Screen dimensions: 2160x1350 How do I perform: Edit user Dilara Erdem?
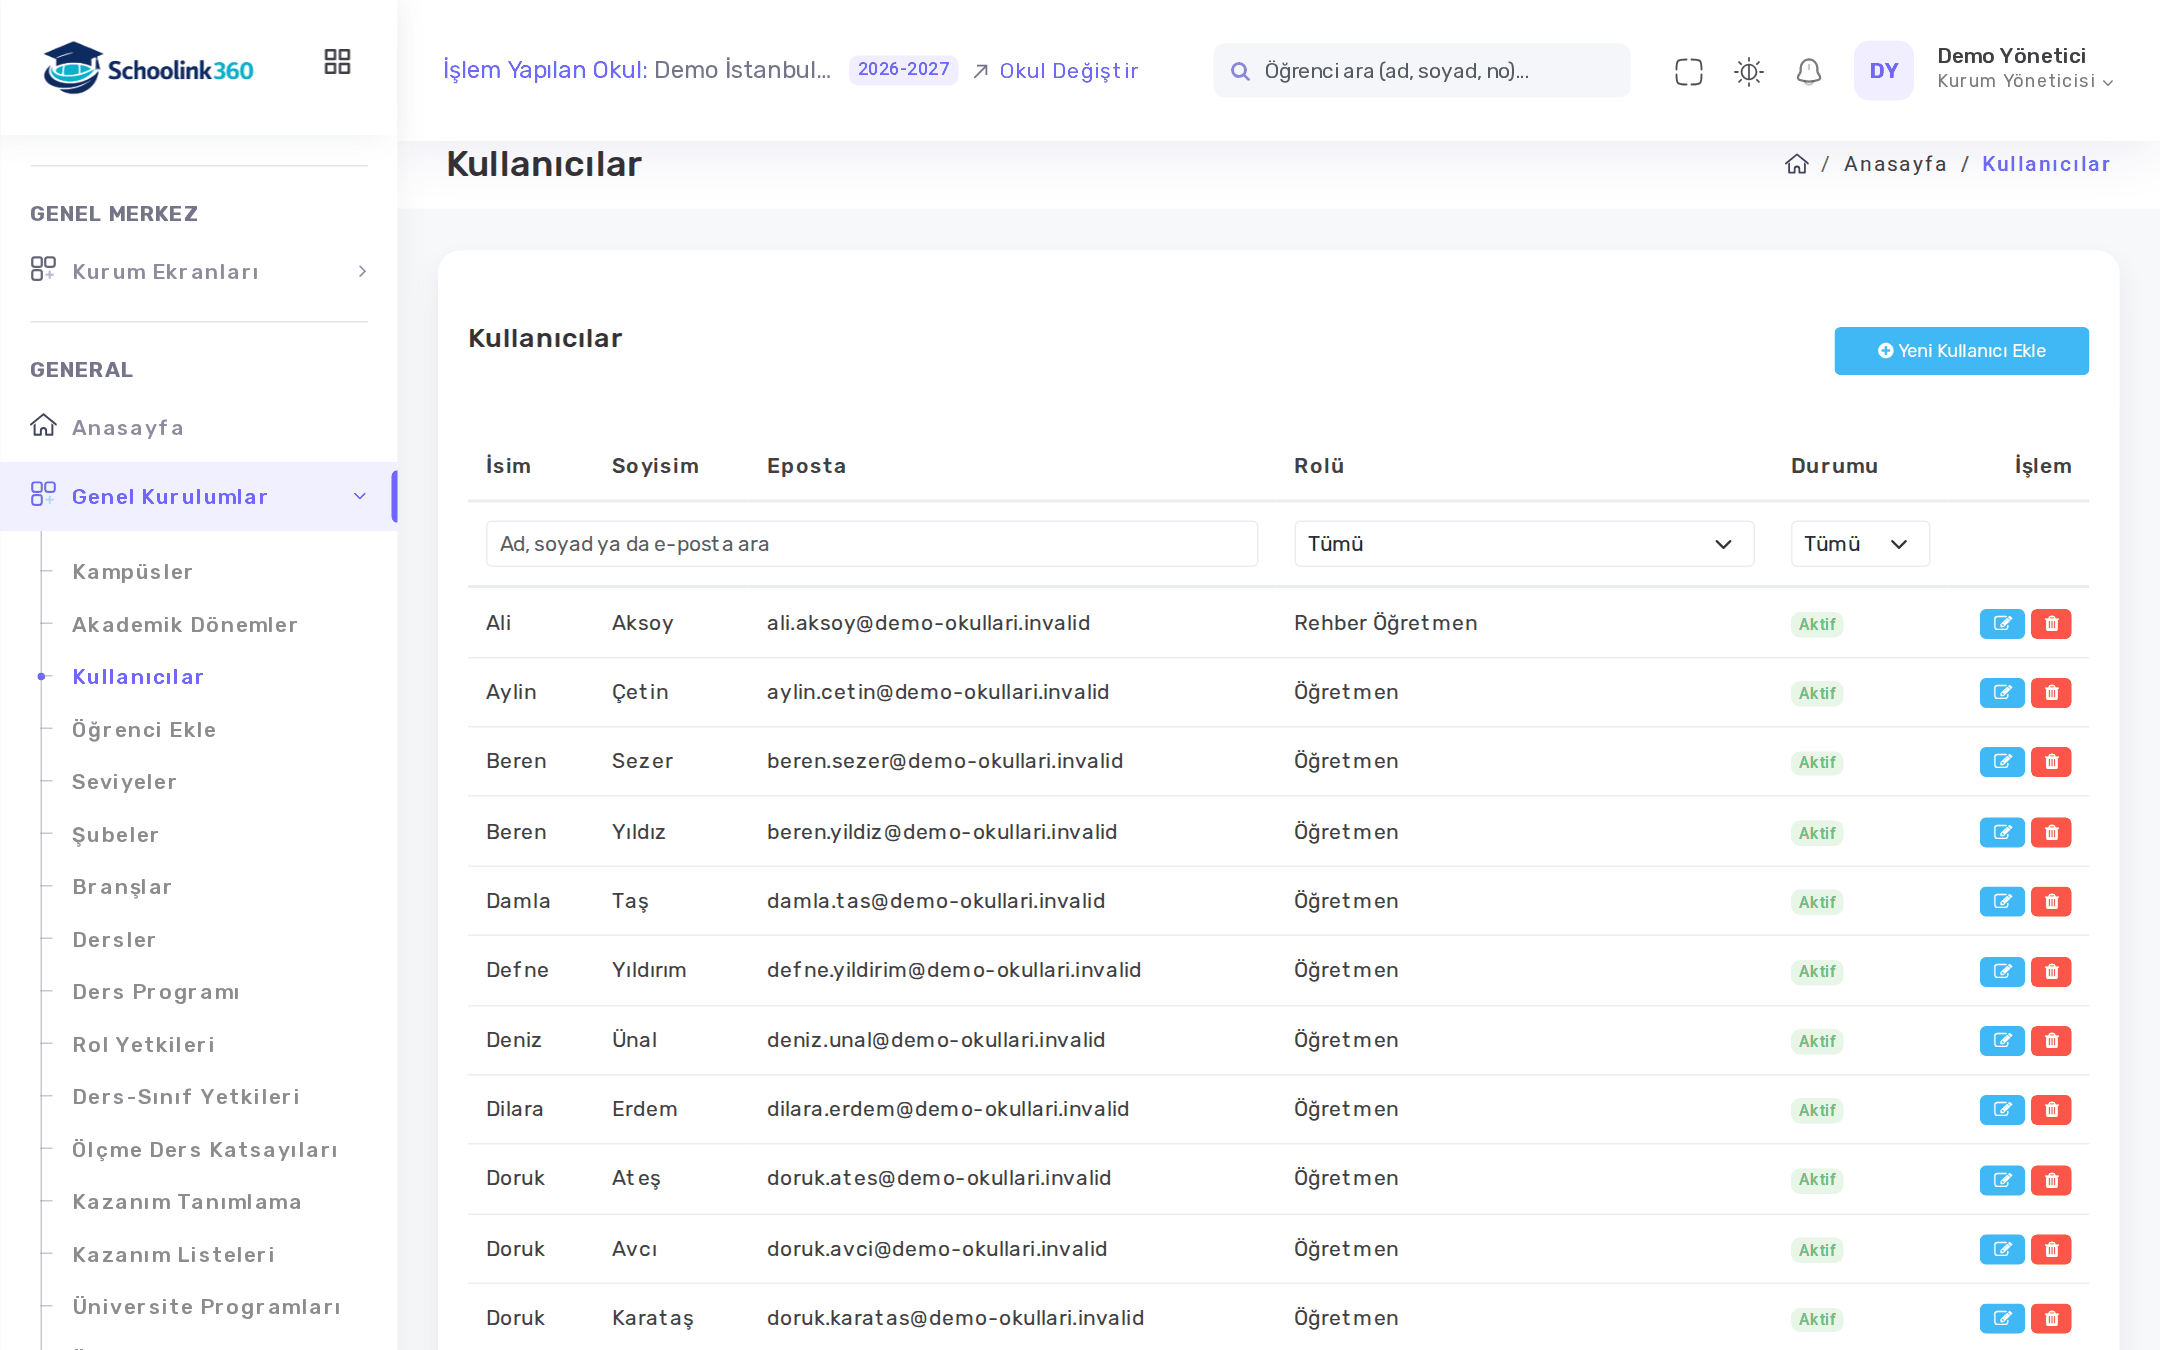point(2002,1109)
